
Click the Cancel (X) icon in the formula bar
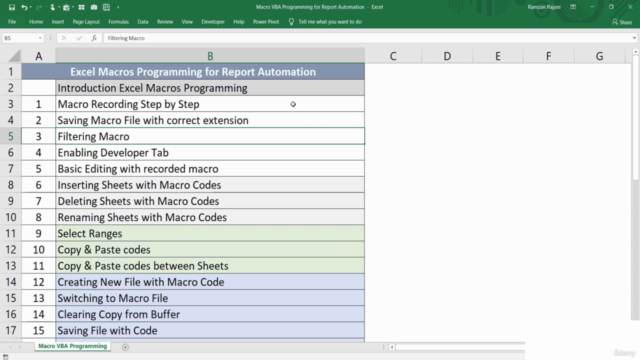64,38
